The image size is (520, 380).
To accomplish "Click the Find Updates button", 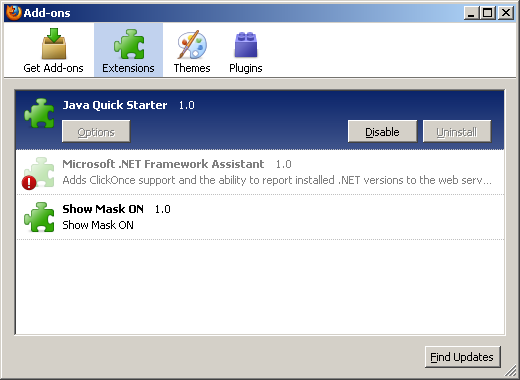I will pos(462,357).
